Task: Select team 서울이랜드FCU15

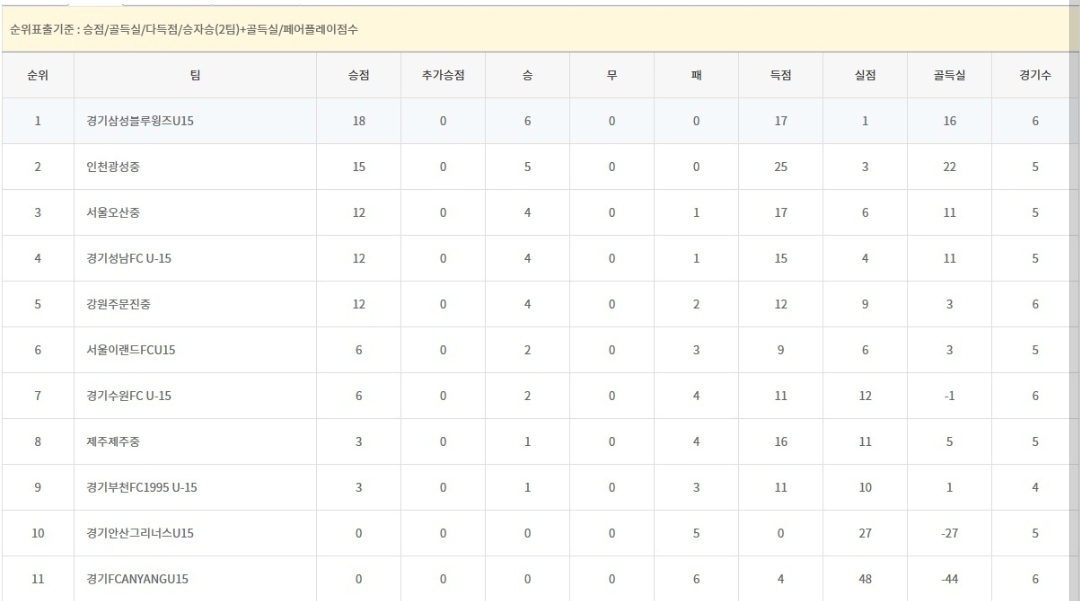Action: tap(131, 350)
